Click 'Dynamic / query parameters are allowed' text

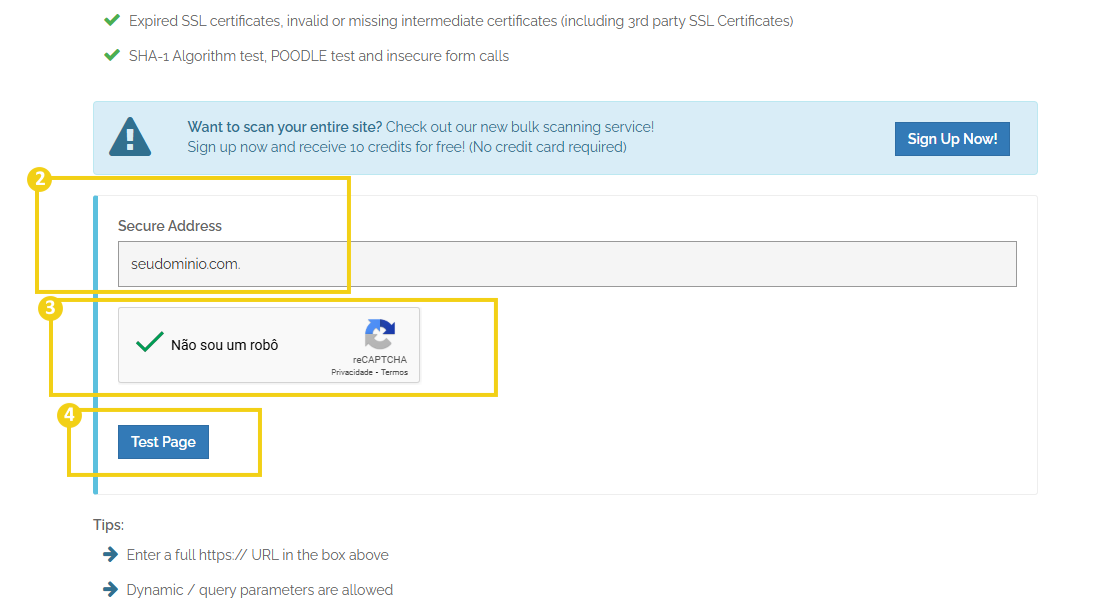coord(260,590)
